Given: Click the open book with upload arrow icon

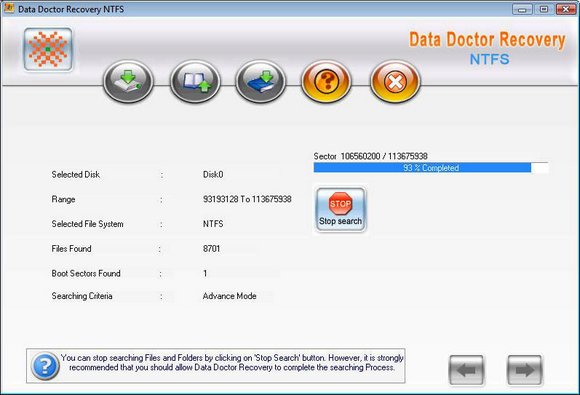Looking at the screenshot, I should coord(195,81).
